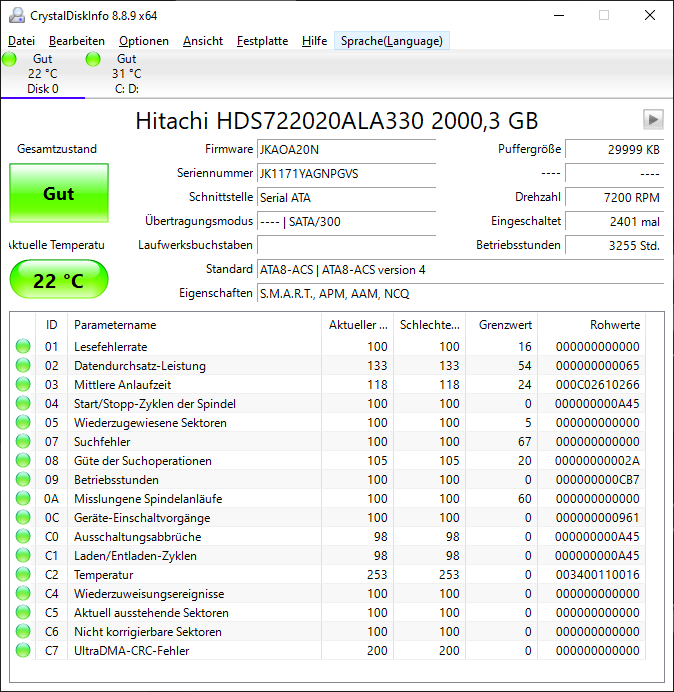Open the Datei menu

21,41
